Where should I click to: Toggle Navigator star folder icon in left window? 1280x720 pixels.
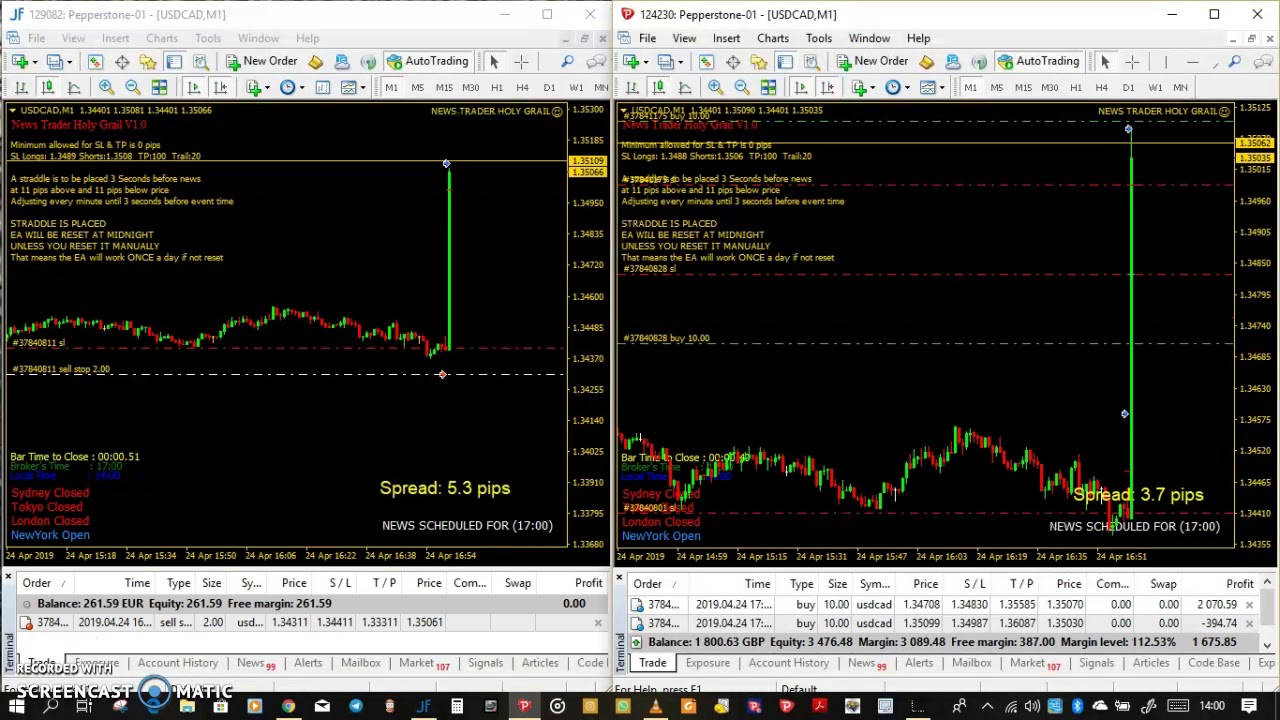148,62
